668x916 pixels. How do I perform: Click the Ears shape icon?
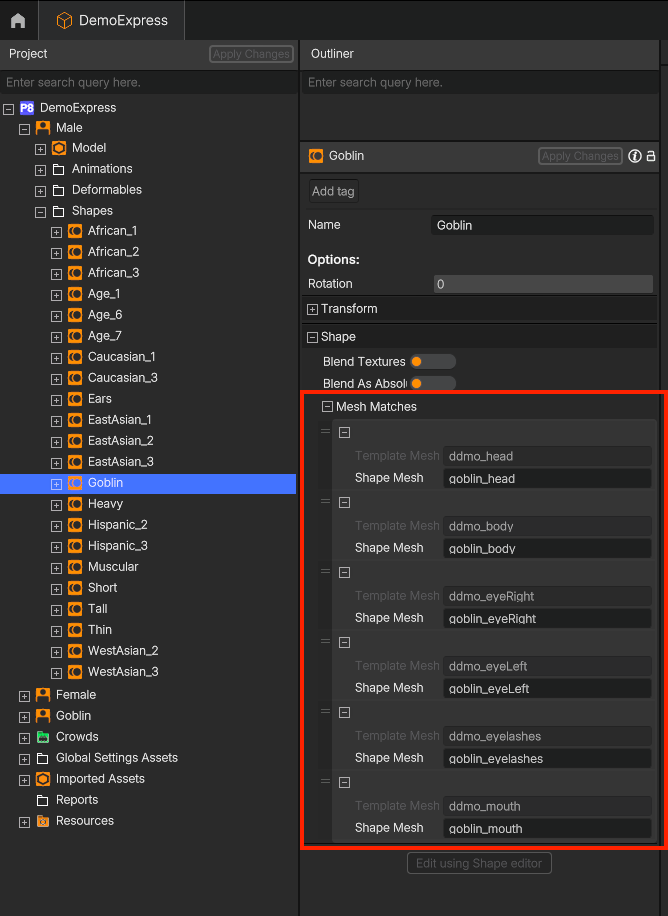[75, 399]
